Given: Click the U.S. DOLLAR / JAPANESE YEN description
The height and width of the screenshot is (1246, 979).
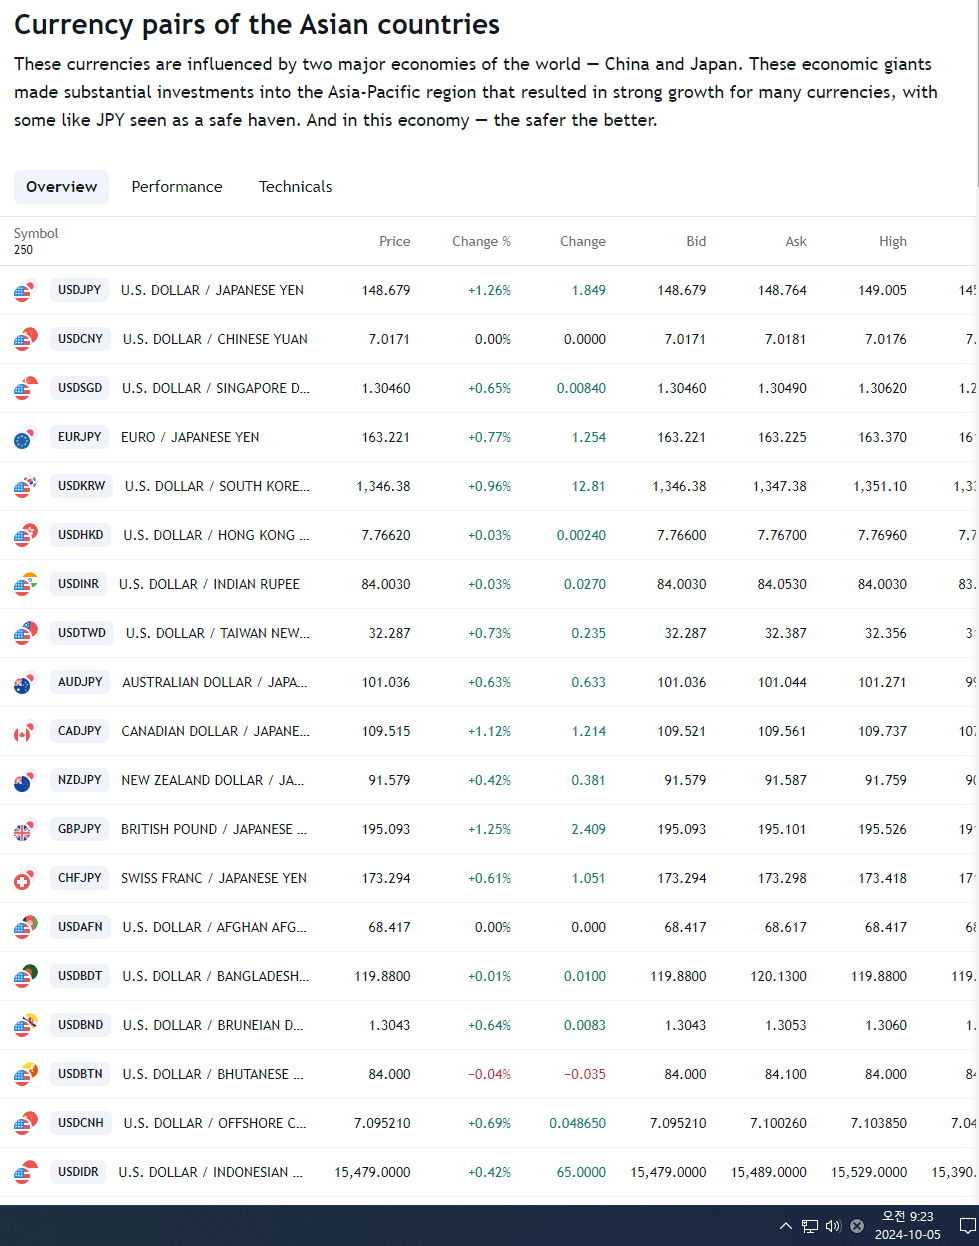Looking at the screenshot, I should coord(212,290).
